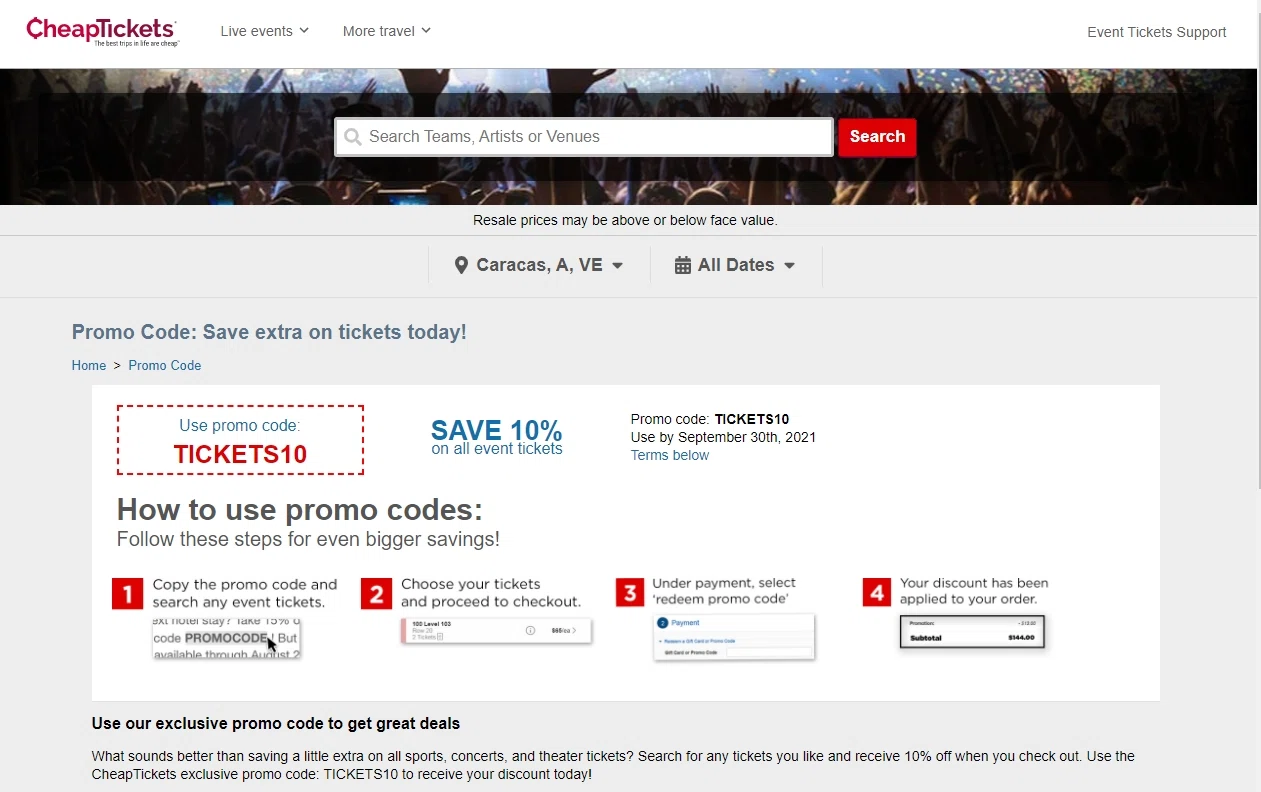Click the step 3 Payment thumbnail
The image size is (1261, 792).
click(735, 637)
